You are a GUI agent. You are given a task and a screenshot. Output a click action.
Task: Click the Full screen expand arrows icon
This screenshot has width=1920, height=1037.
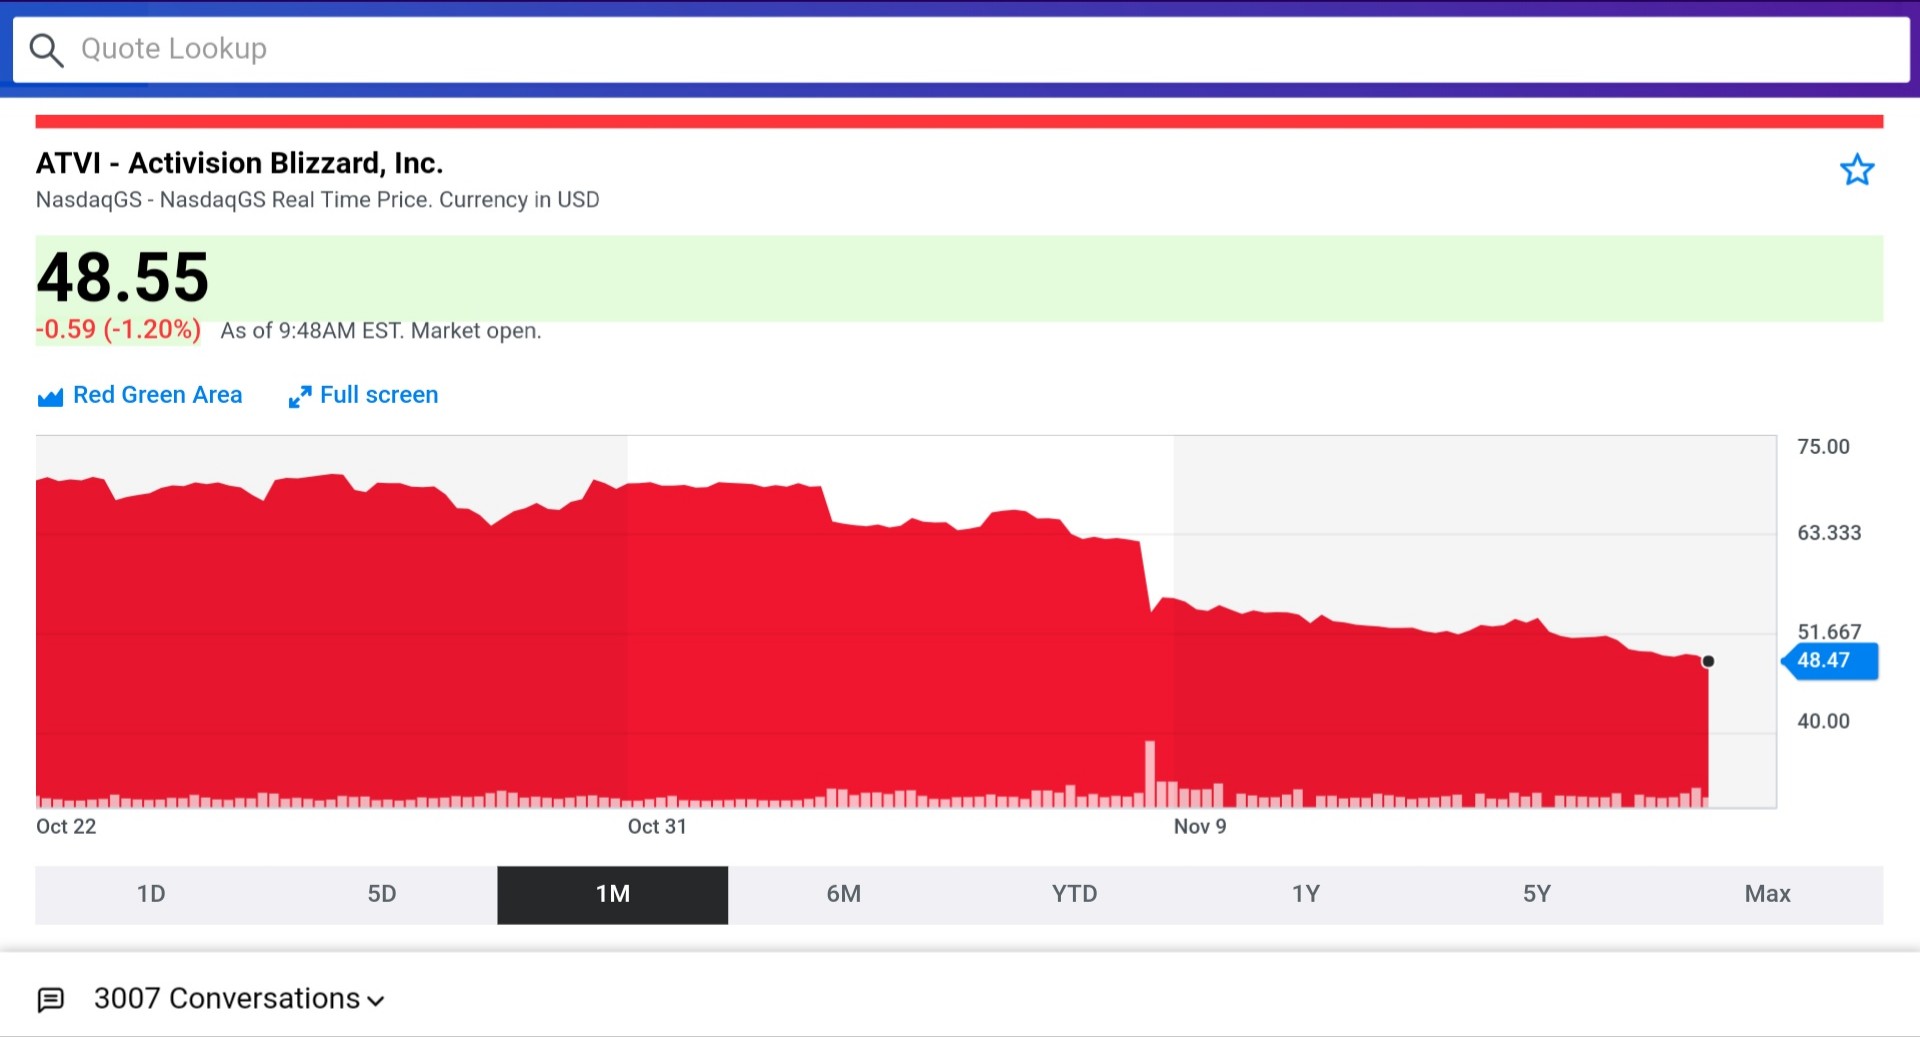click(x=300, y=397)
